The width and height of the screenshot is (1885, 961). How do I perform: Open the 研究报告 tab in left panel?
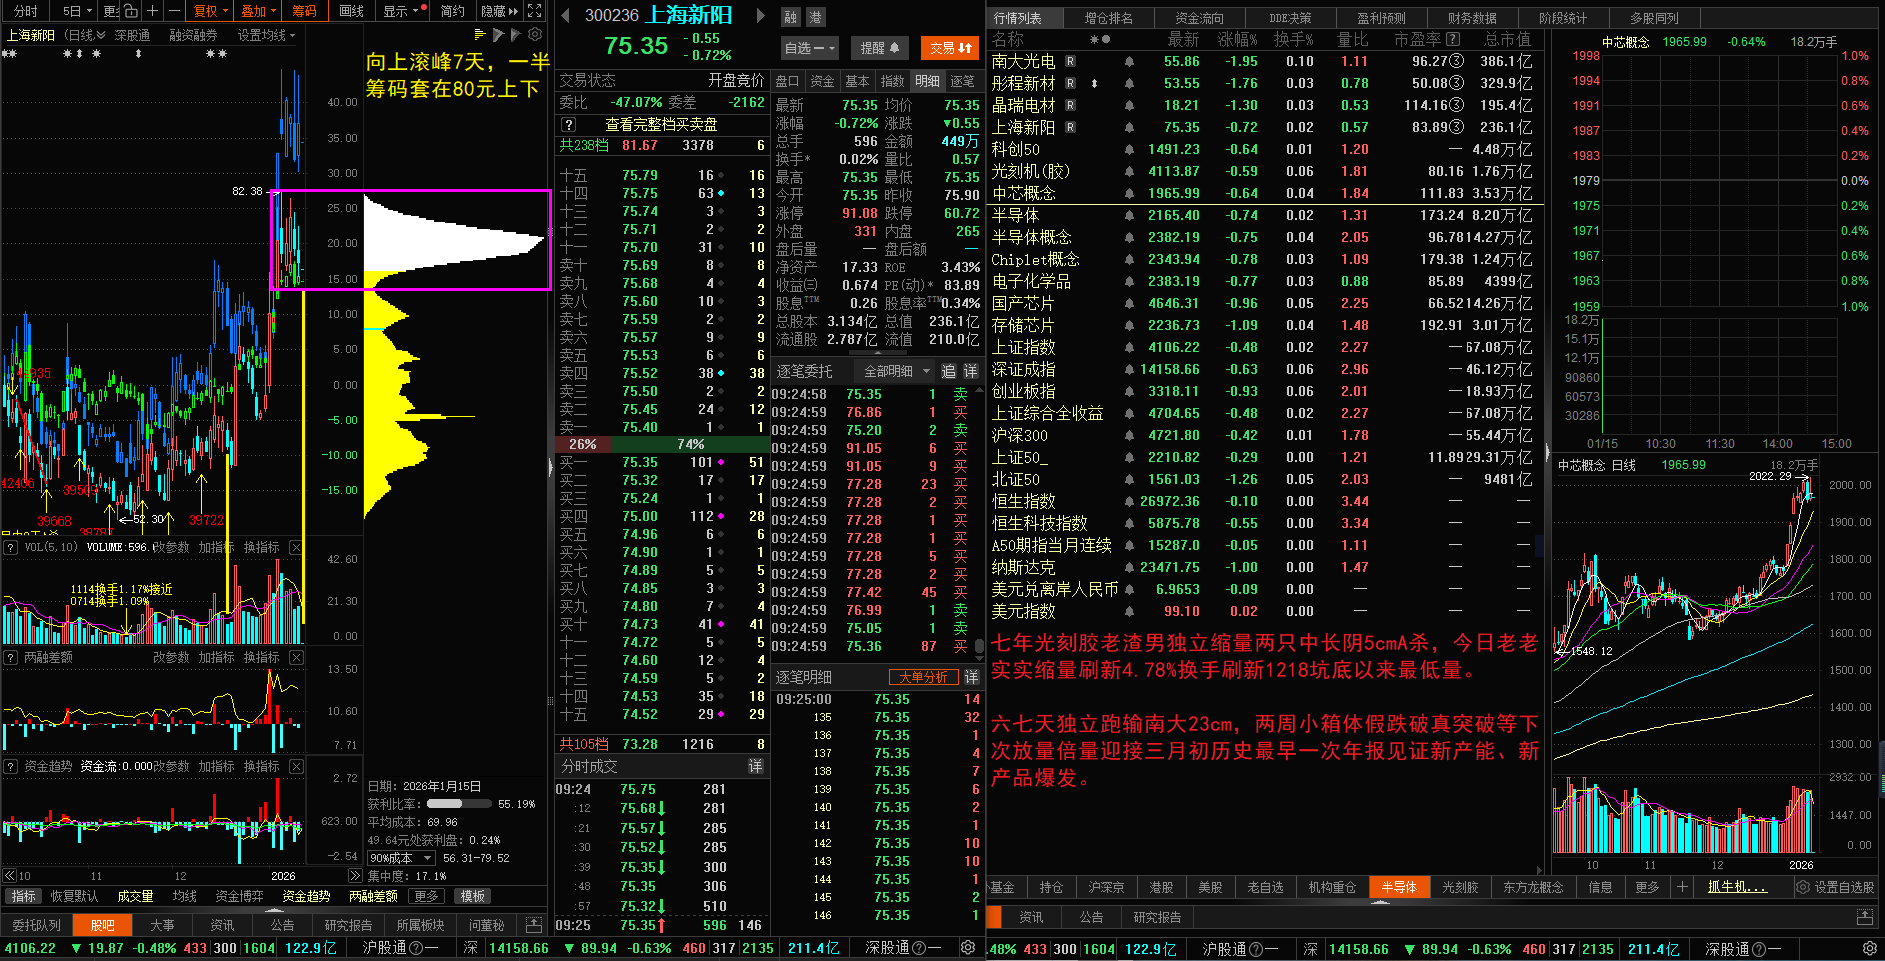coord(348,925)
